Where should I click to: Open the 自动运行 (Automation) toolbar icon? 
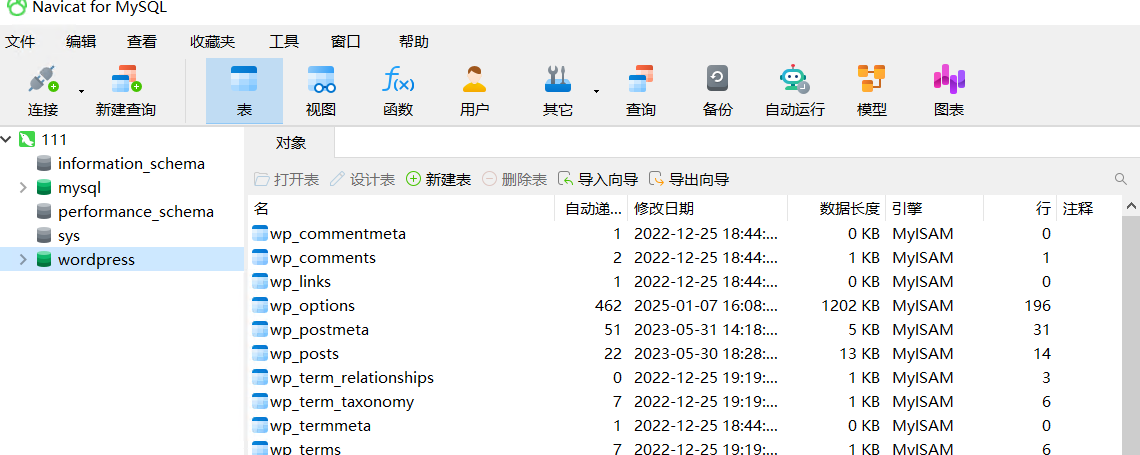point(795,92)
